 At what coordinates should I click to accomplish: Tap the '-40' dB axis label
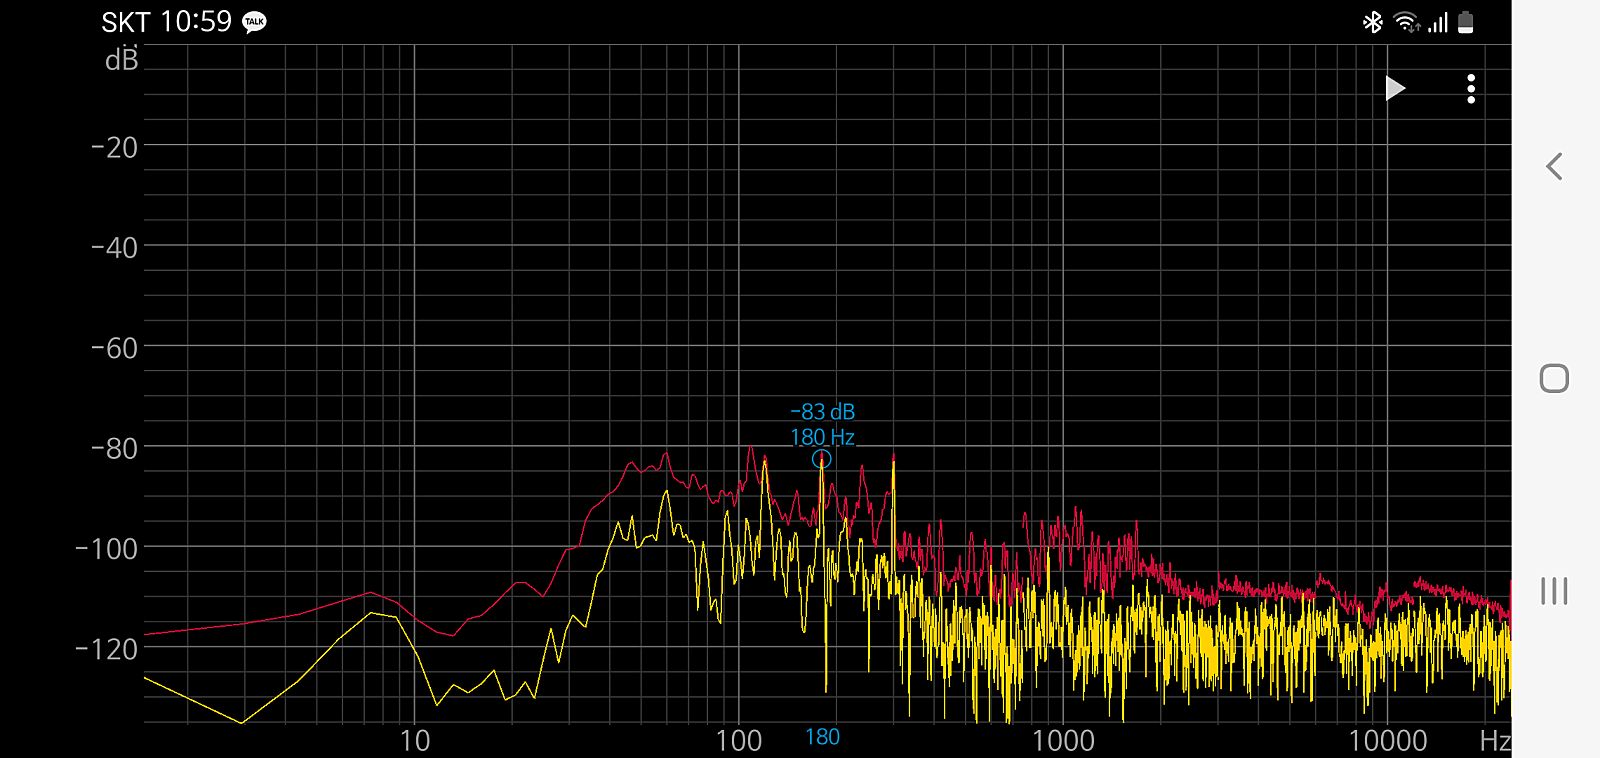click(115, 247)
